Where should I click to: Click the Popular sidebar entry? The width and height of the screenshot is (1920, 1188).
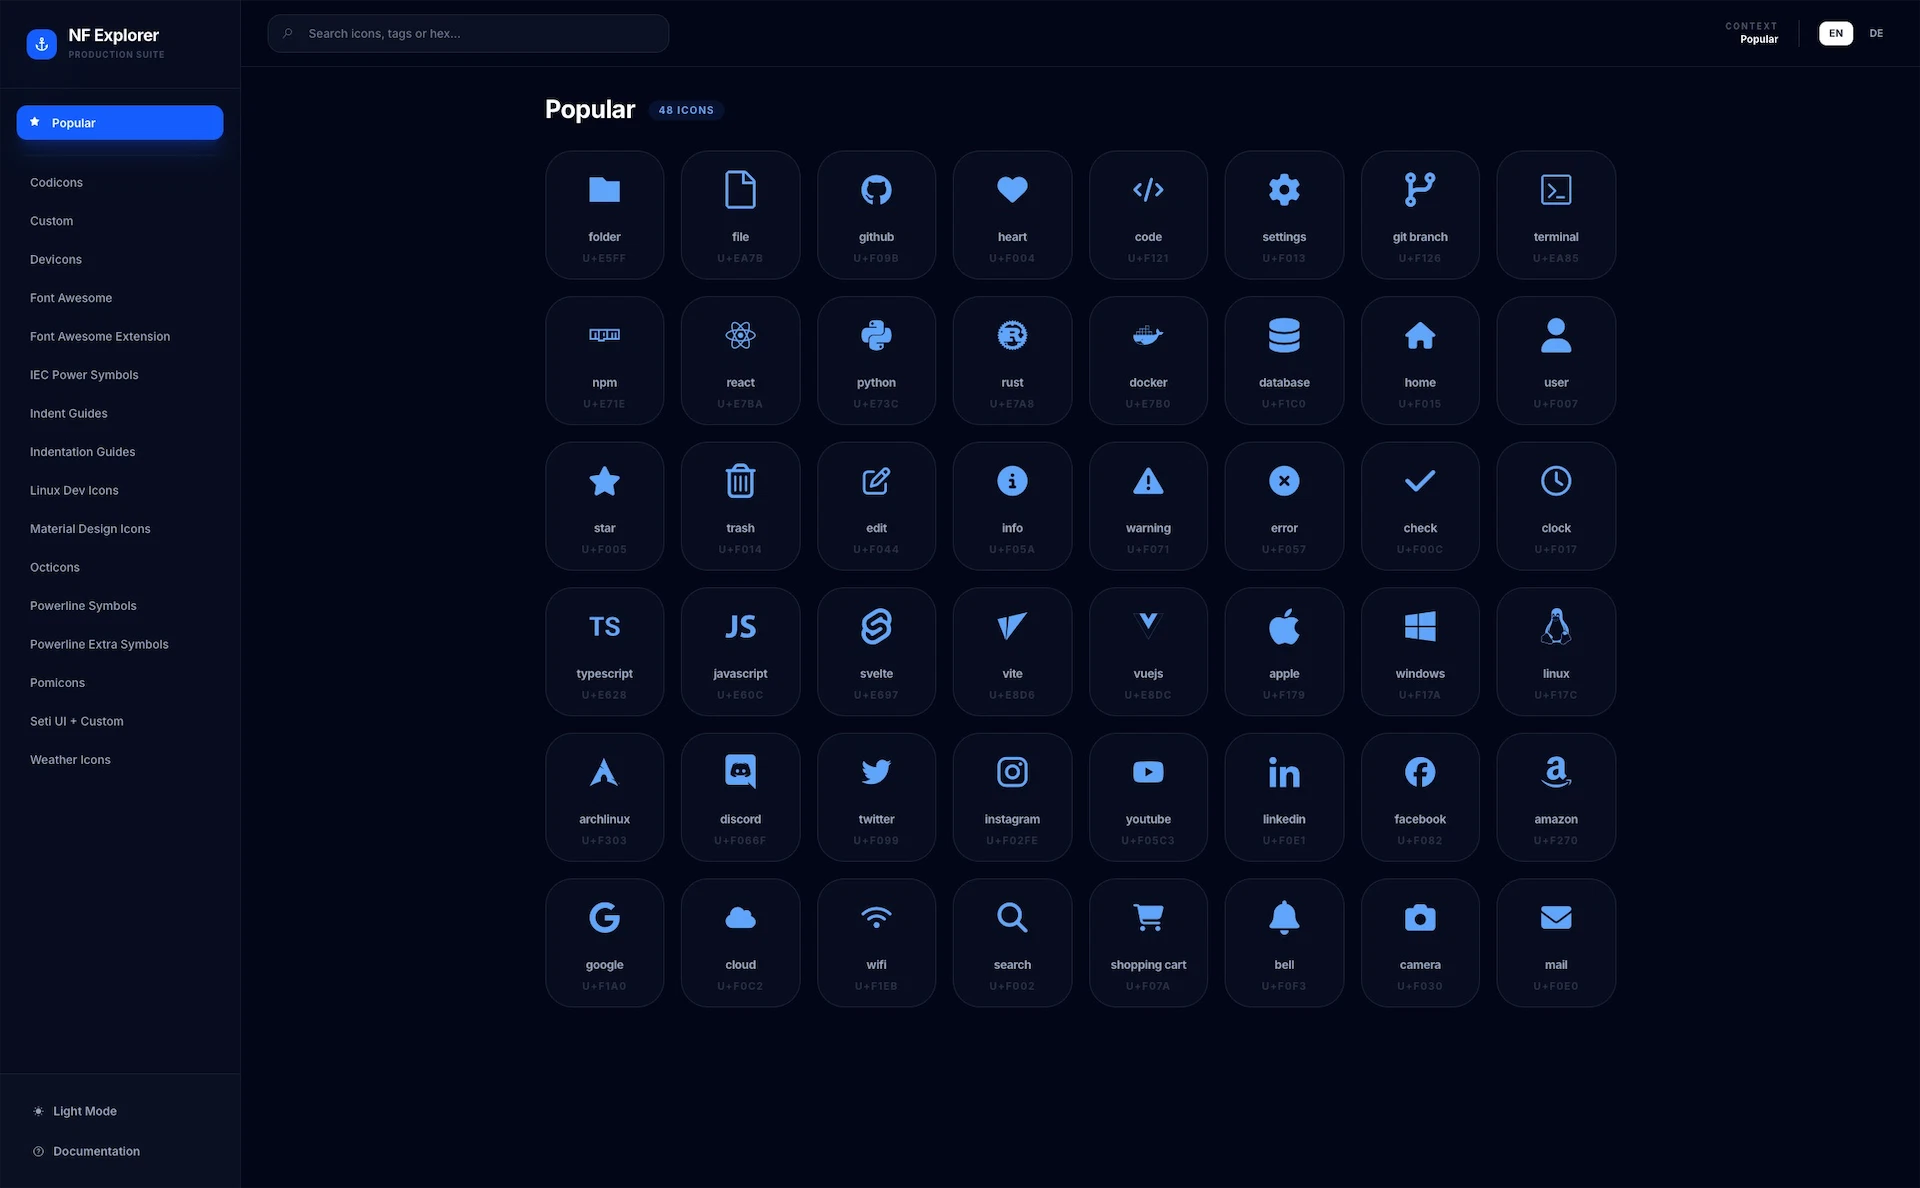(x=120, y=122)
